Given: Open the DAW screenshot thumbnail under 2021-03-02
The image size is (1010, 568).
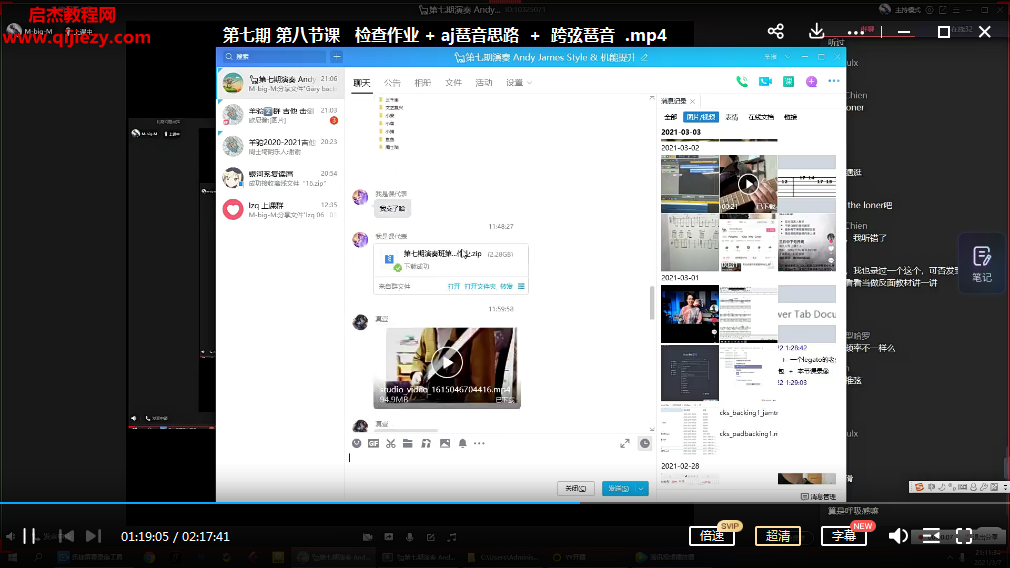Looking at the screenshot, I should coord(690,184).
